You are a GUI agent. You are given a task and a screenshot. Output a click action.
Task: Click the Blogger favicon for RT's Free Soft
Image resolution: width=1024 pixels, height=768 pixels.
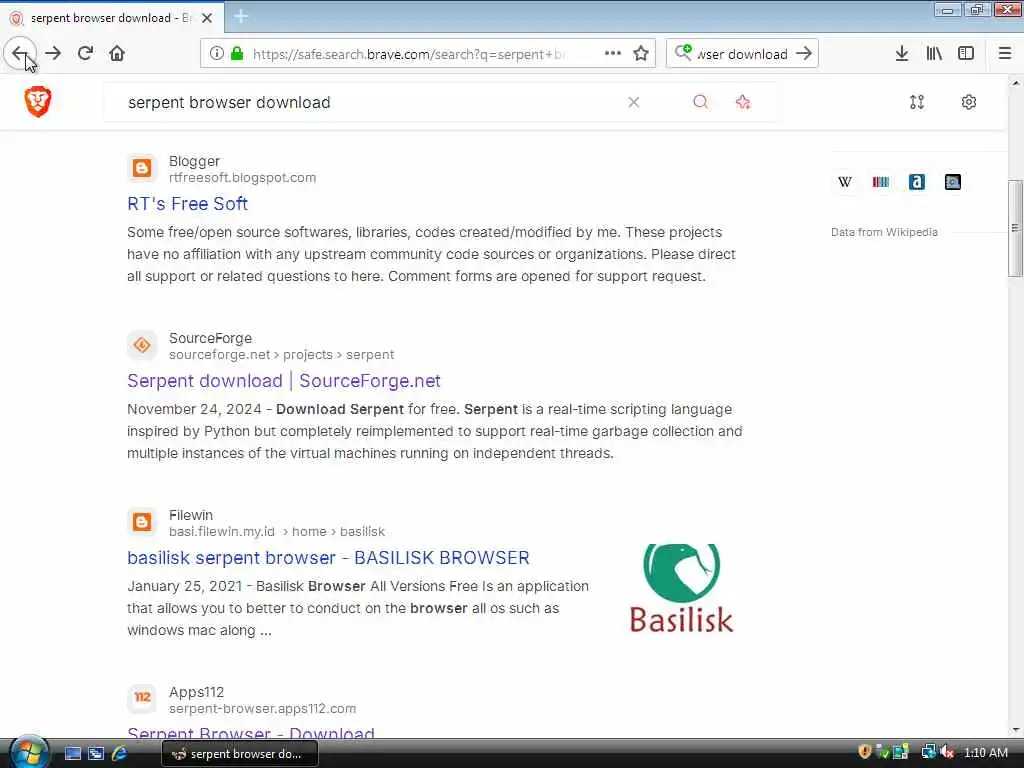142,168
